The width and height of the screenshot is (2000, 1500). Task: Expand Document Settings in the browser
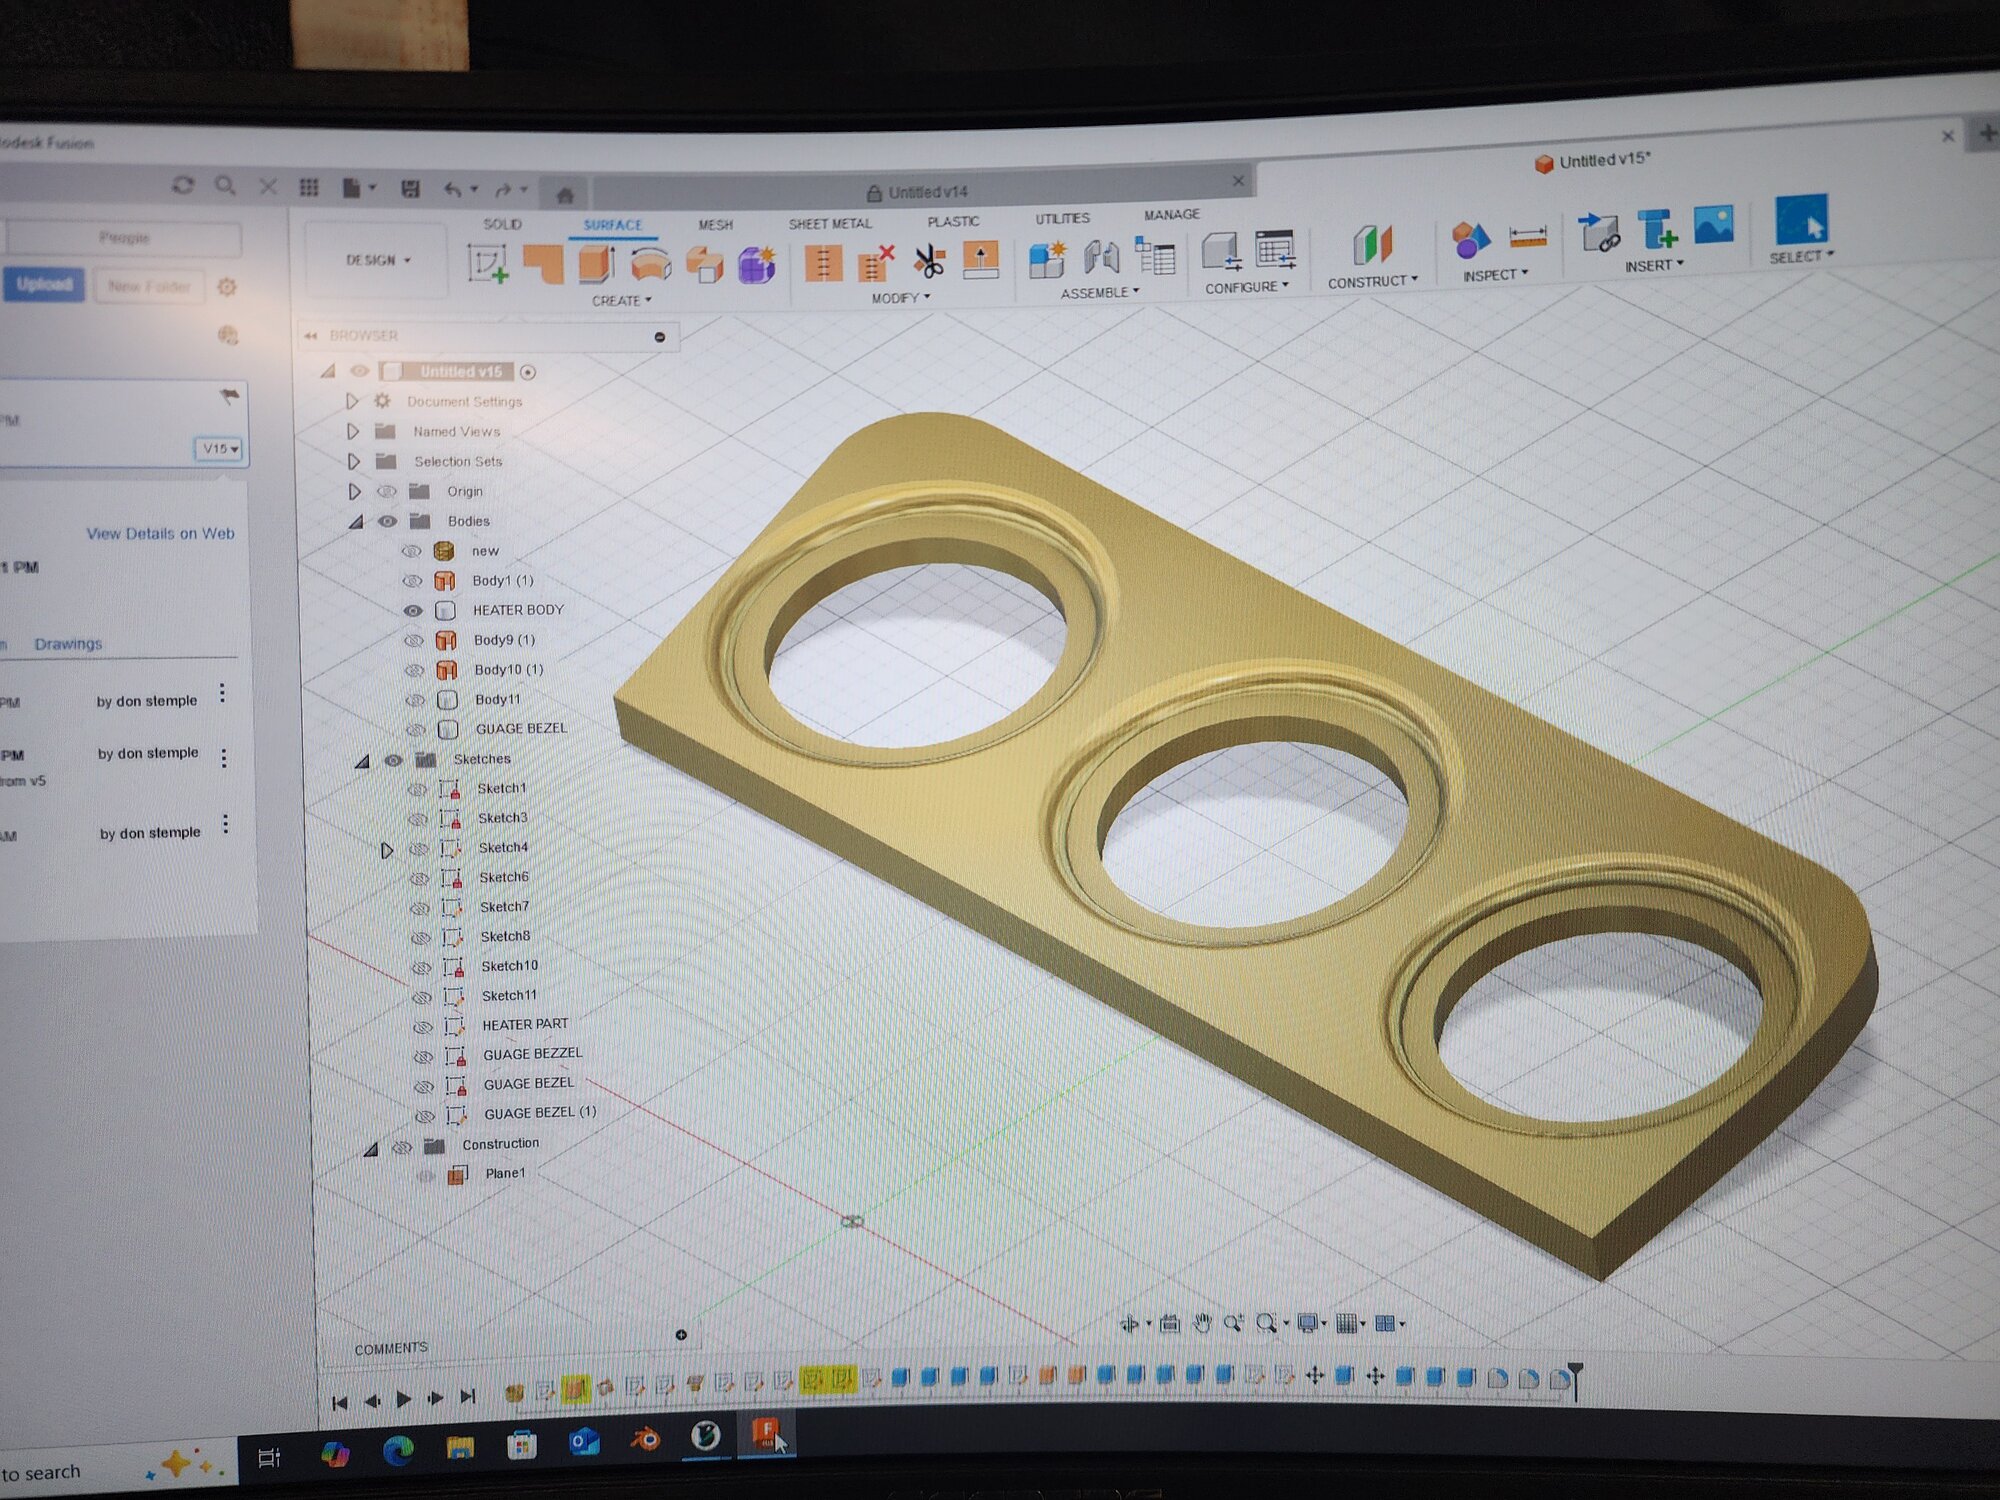click(352, 401)
